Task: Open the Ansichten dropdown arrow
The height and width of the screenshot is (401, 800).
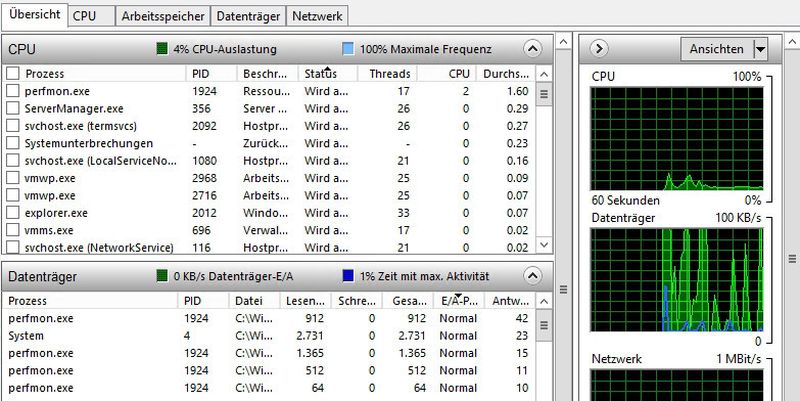Action: (760, 49)
